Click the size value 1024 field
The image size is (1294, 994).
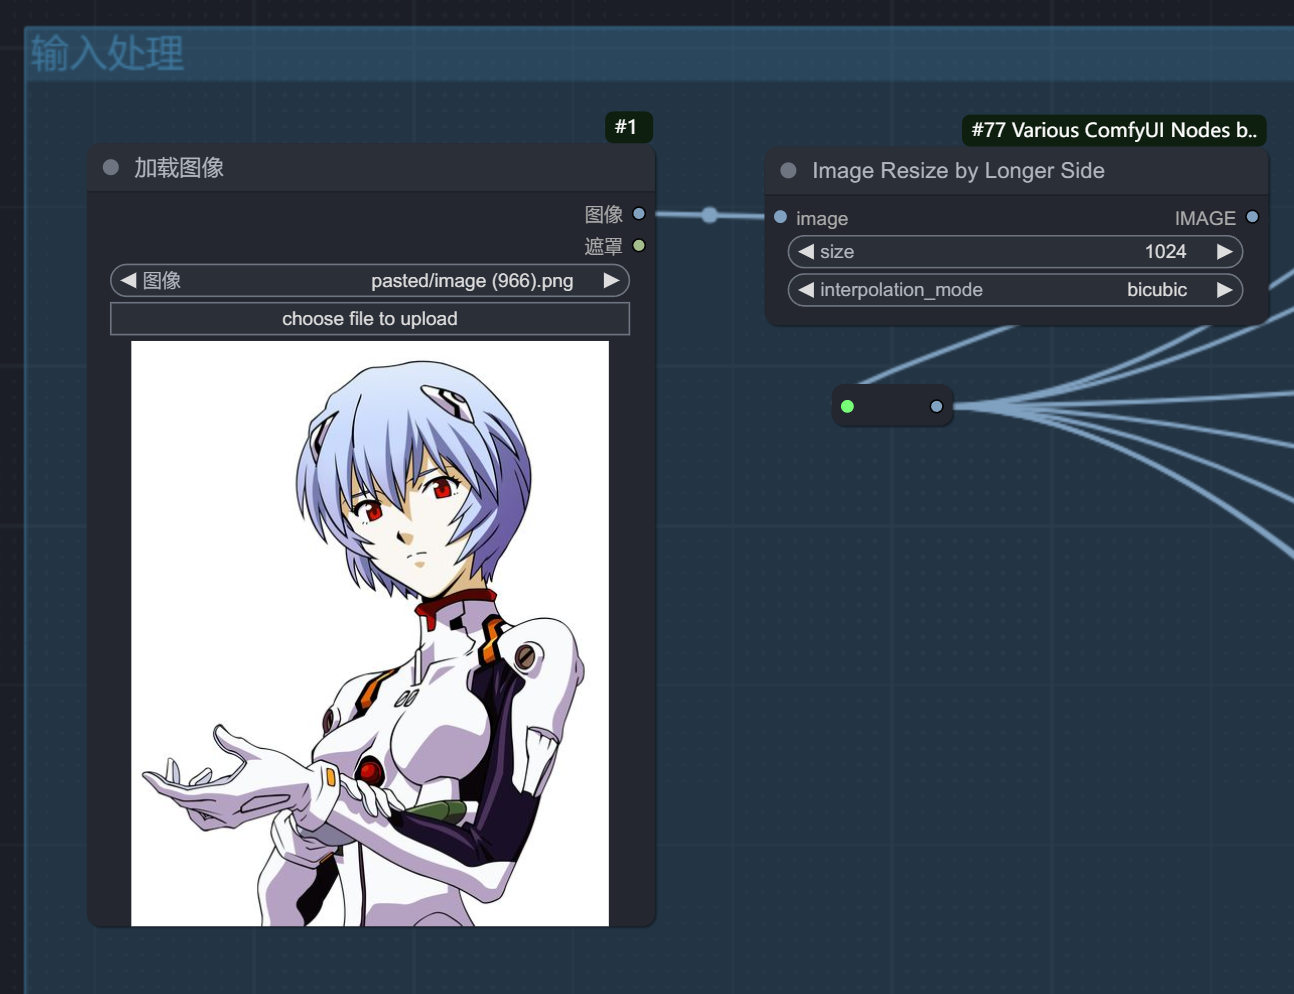click(1015, 252)
